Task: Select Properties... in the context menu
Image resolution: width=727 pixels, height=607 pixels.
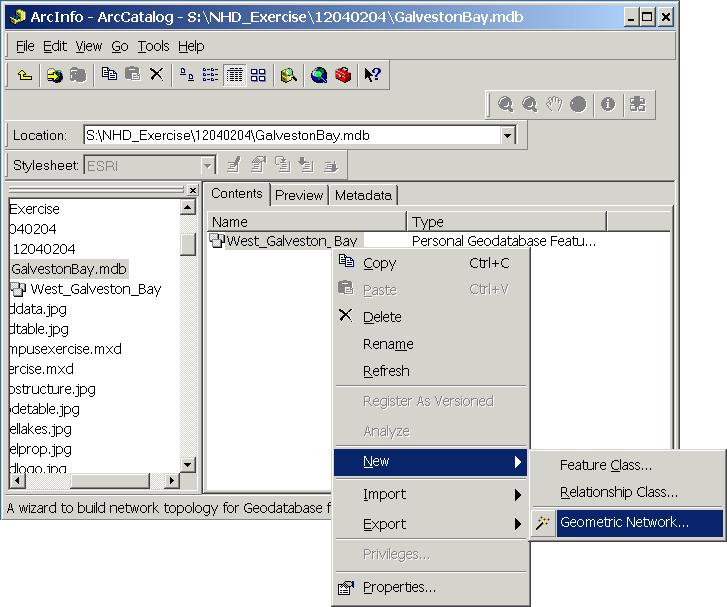Action: pos(399,587)
